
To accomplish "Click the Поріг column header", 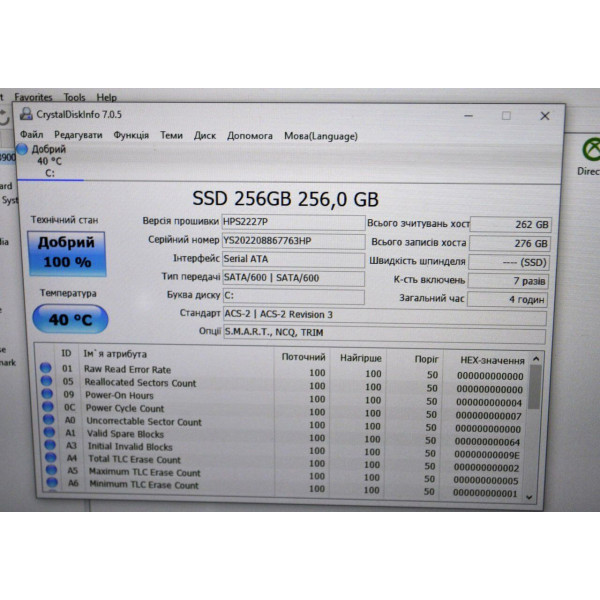I will (427, 359).
